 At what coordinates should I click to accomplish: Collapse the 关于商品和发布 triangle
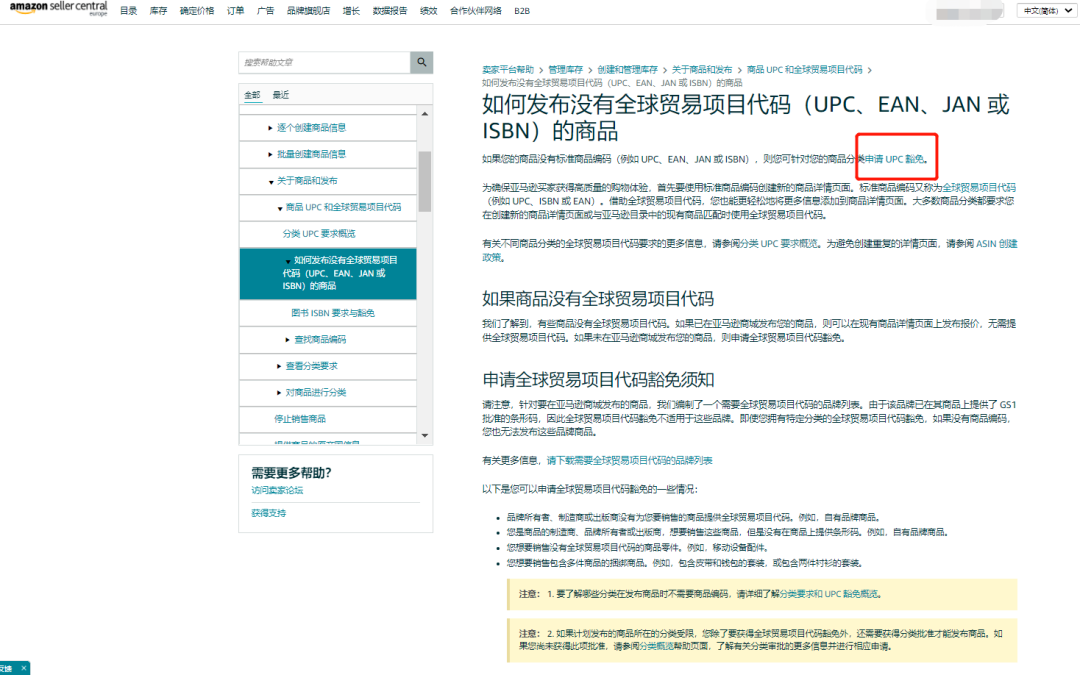(x=271, y=182)
